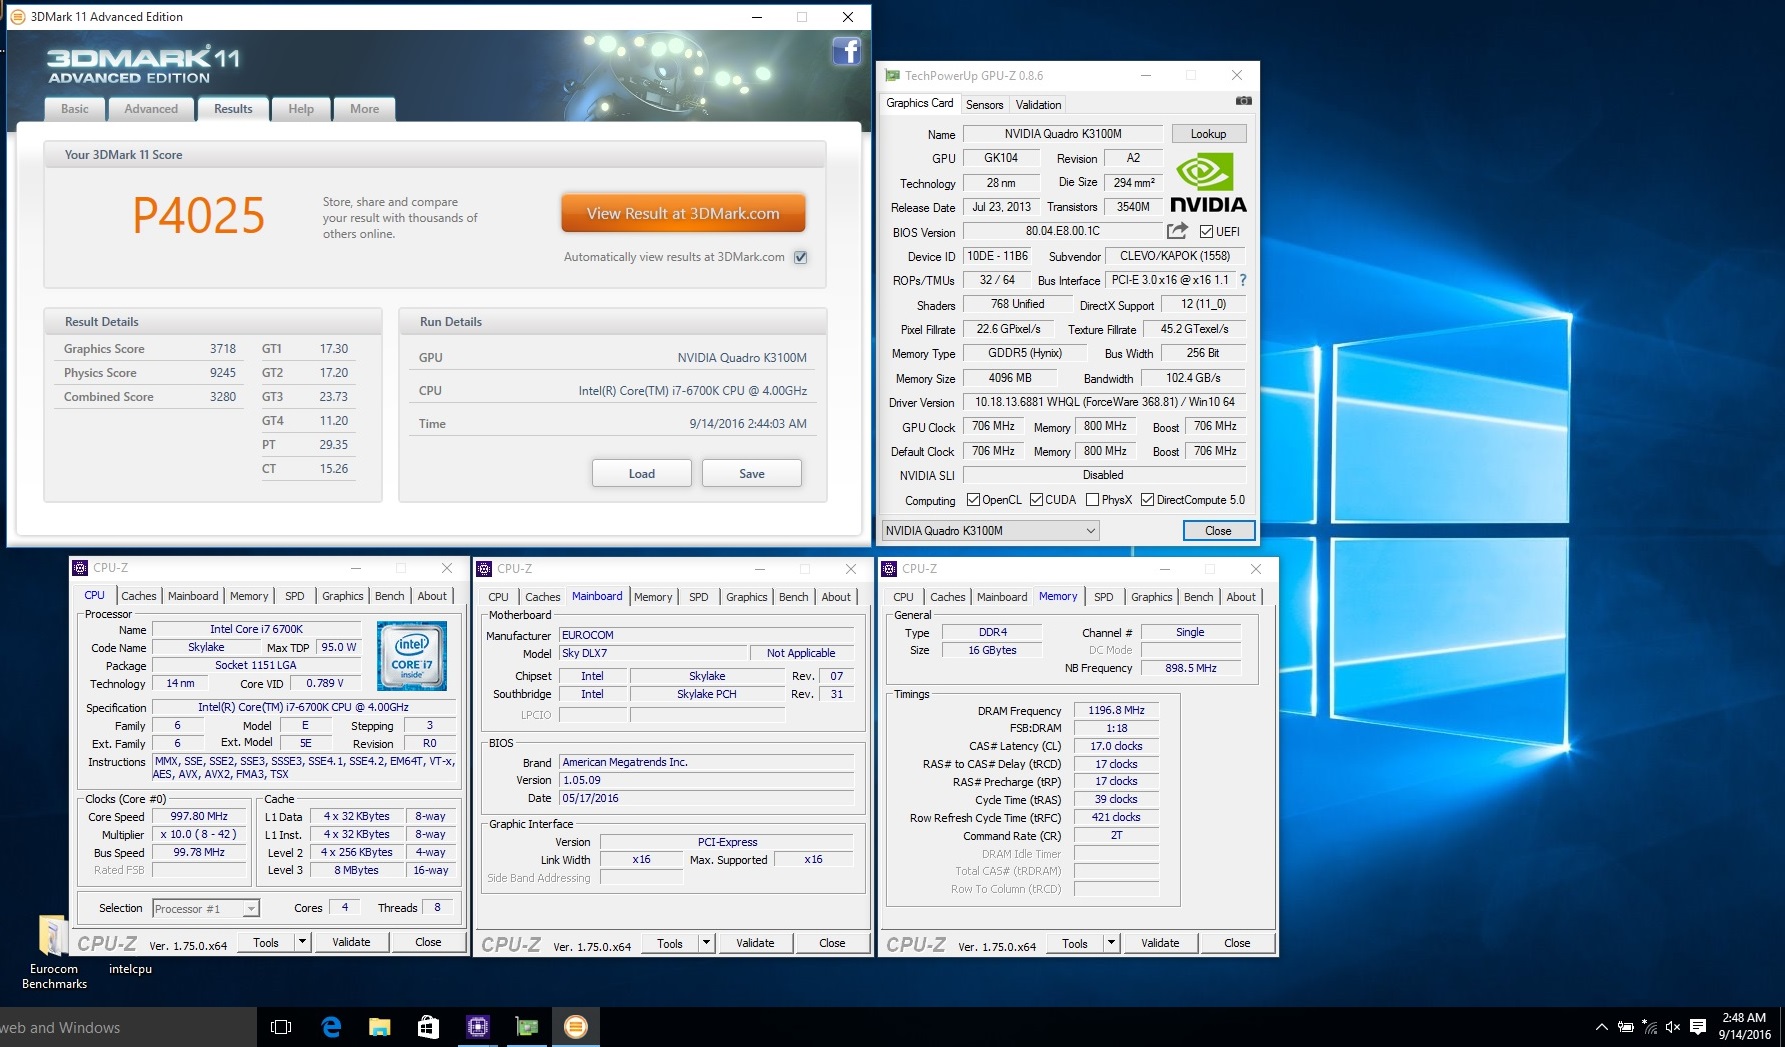Open File Explorer from the taskbar
Screen dimensions: 1785x1047
[380, 1027]
